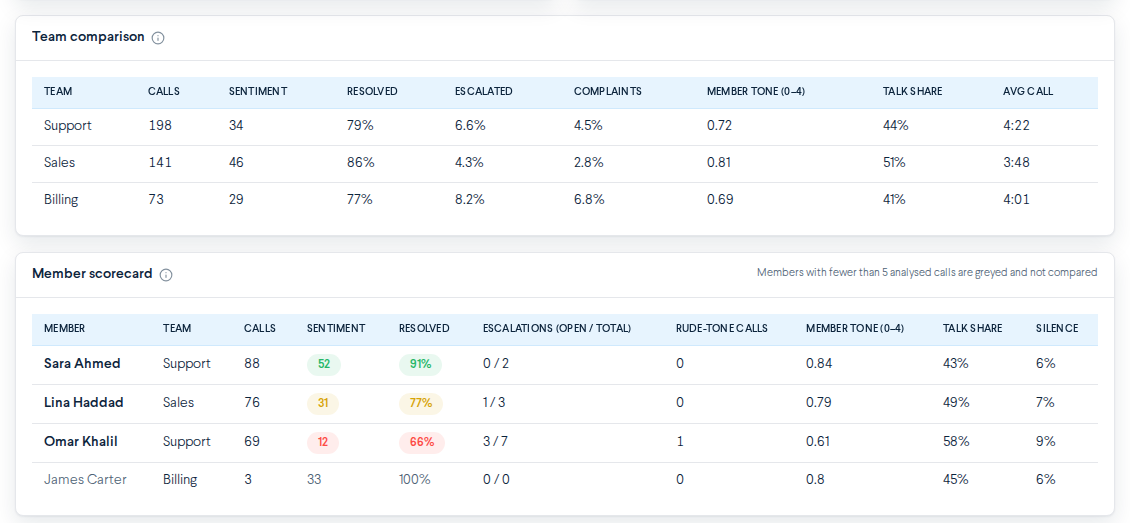
Task: Click the AVG CALL column header
Action: coord(1028,91)
